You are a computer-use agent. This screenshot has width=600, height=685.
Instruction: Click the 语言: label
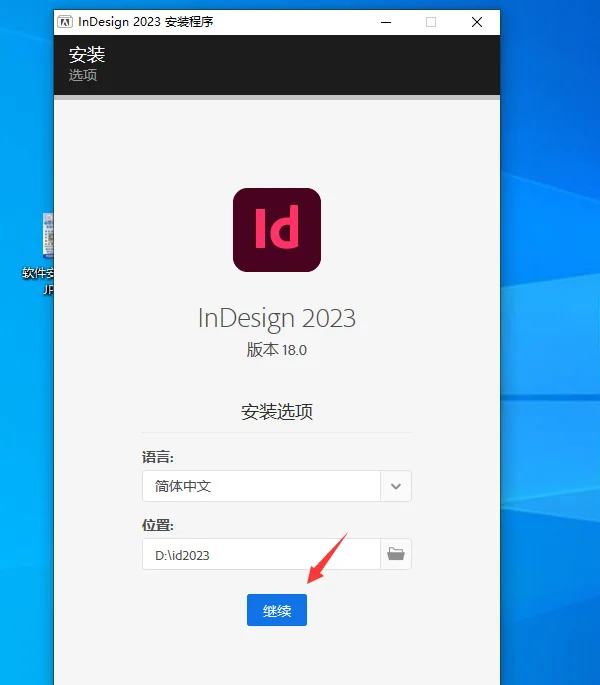(158, 457)
